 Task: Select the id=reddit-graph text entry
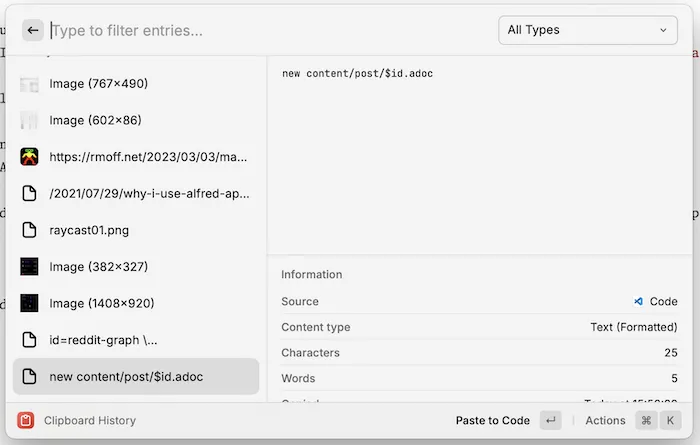coord(135,340)
